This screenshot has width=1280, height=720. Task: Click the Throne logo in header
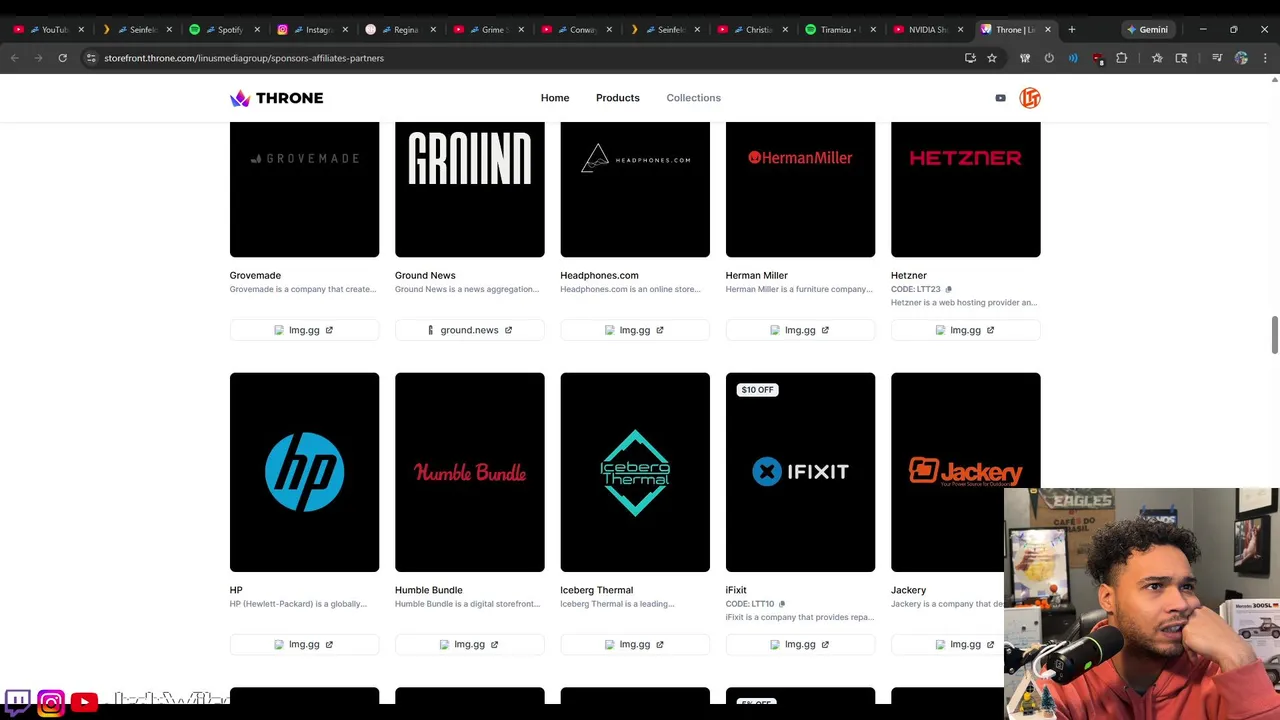[276, 98]
